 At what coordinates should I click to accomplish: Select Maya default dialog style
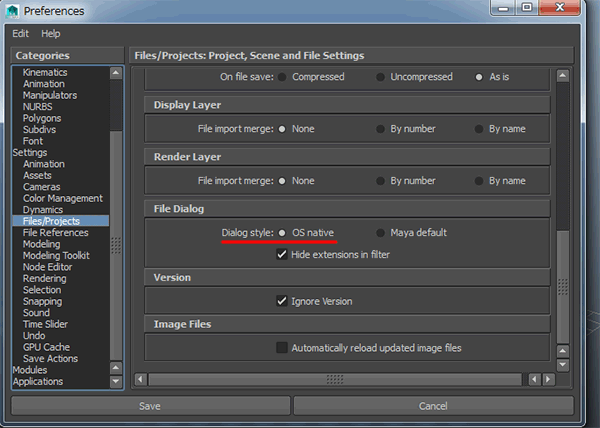(x=380, y=233)
